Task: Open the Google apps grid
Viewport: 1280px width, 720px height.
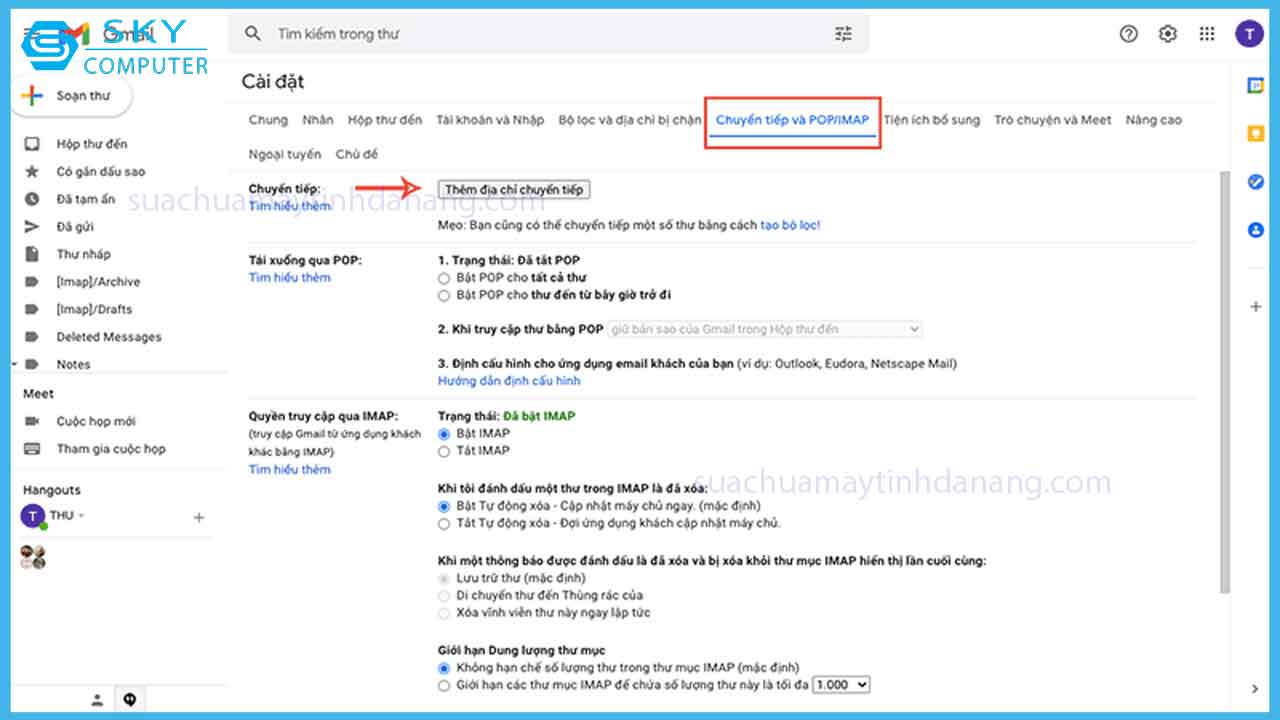Action: pos(1207,34)
